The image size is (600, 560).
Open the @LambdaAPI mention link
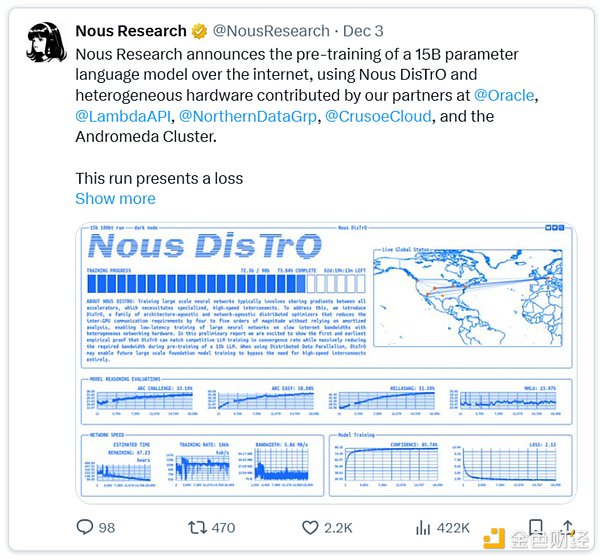click(124, 117)
